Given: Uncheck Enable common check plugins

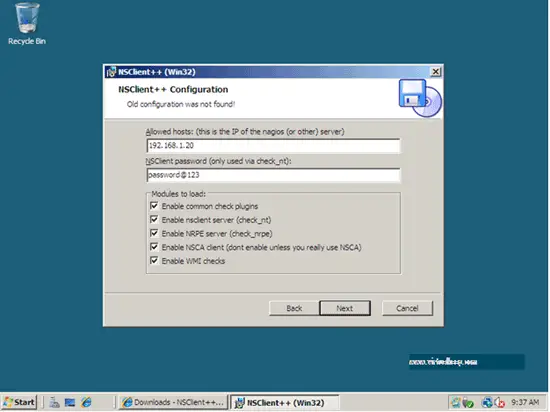Looking at the screenshot, I should pyautogui.click(x=154, y=206).
